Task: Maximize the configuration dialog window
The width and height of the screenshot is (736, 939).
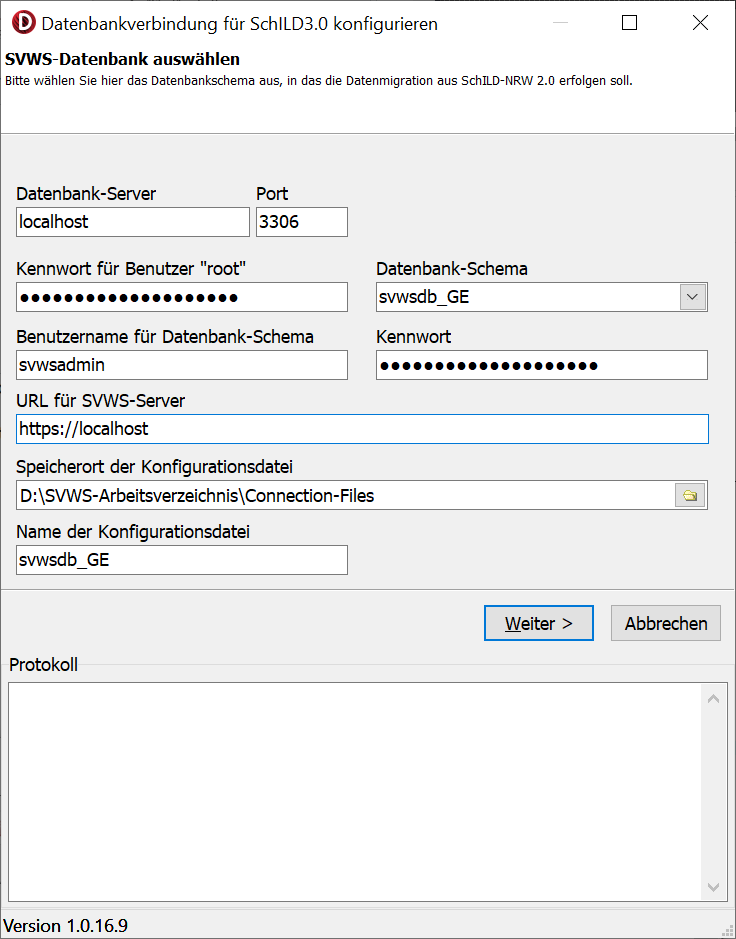Action: (x=629, y=23)
